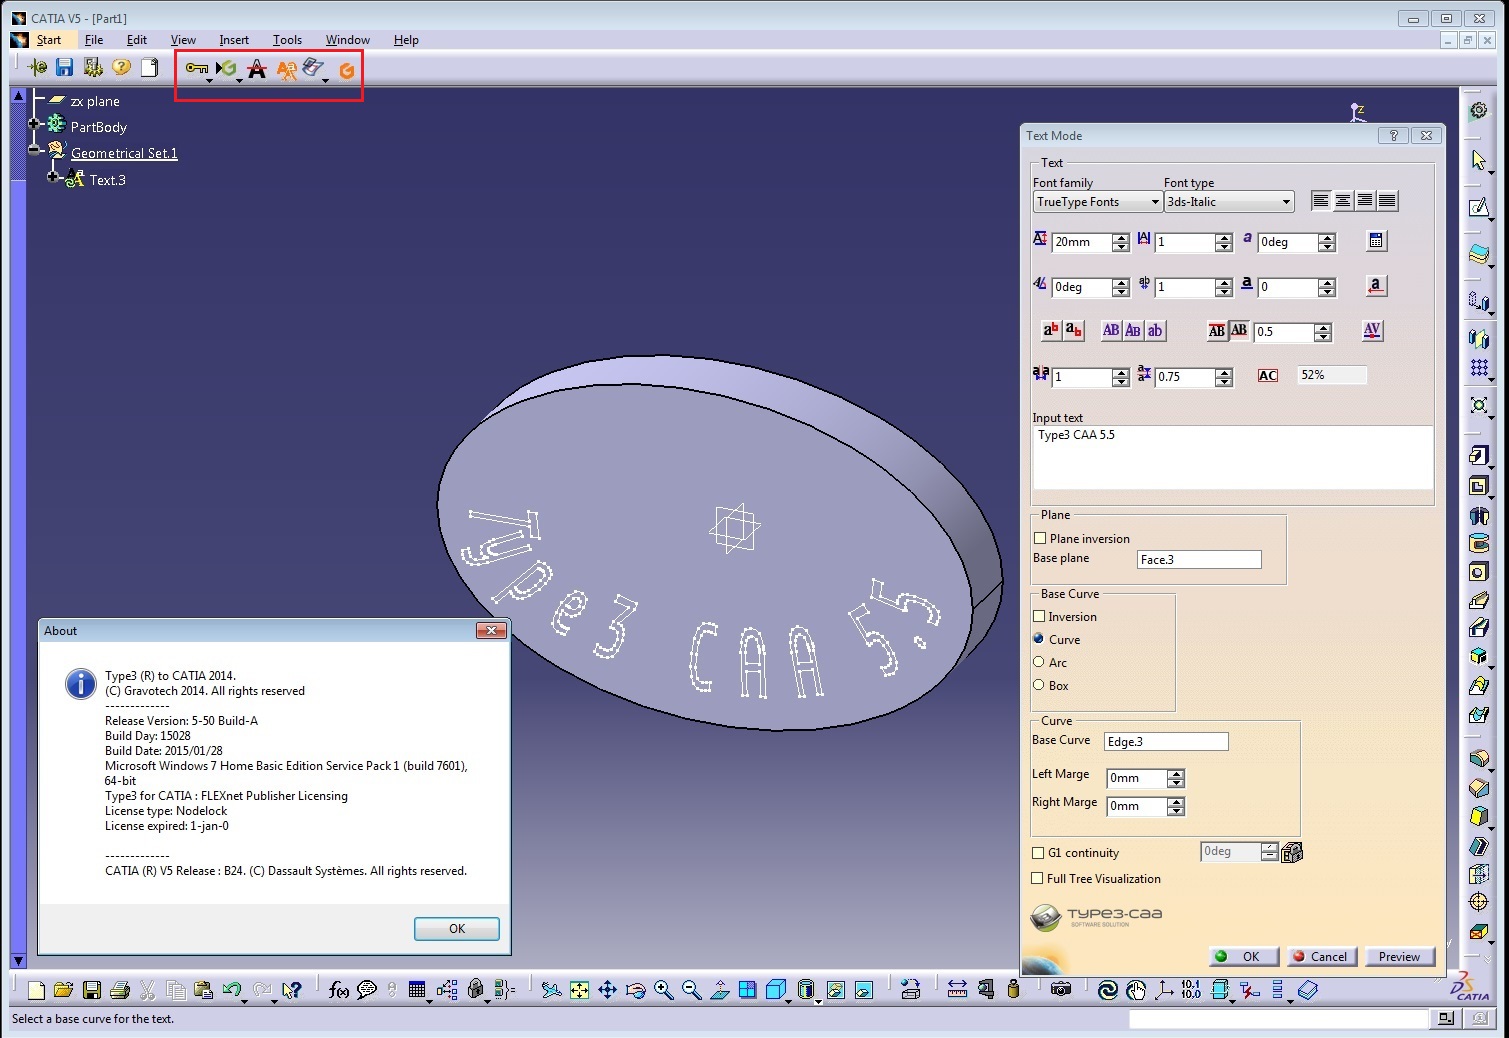The height and width of the screenshot is (1038, 1509).
Task: Open the calculator table icon in Text Mode
Action: 1376,240
